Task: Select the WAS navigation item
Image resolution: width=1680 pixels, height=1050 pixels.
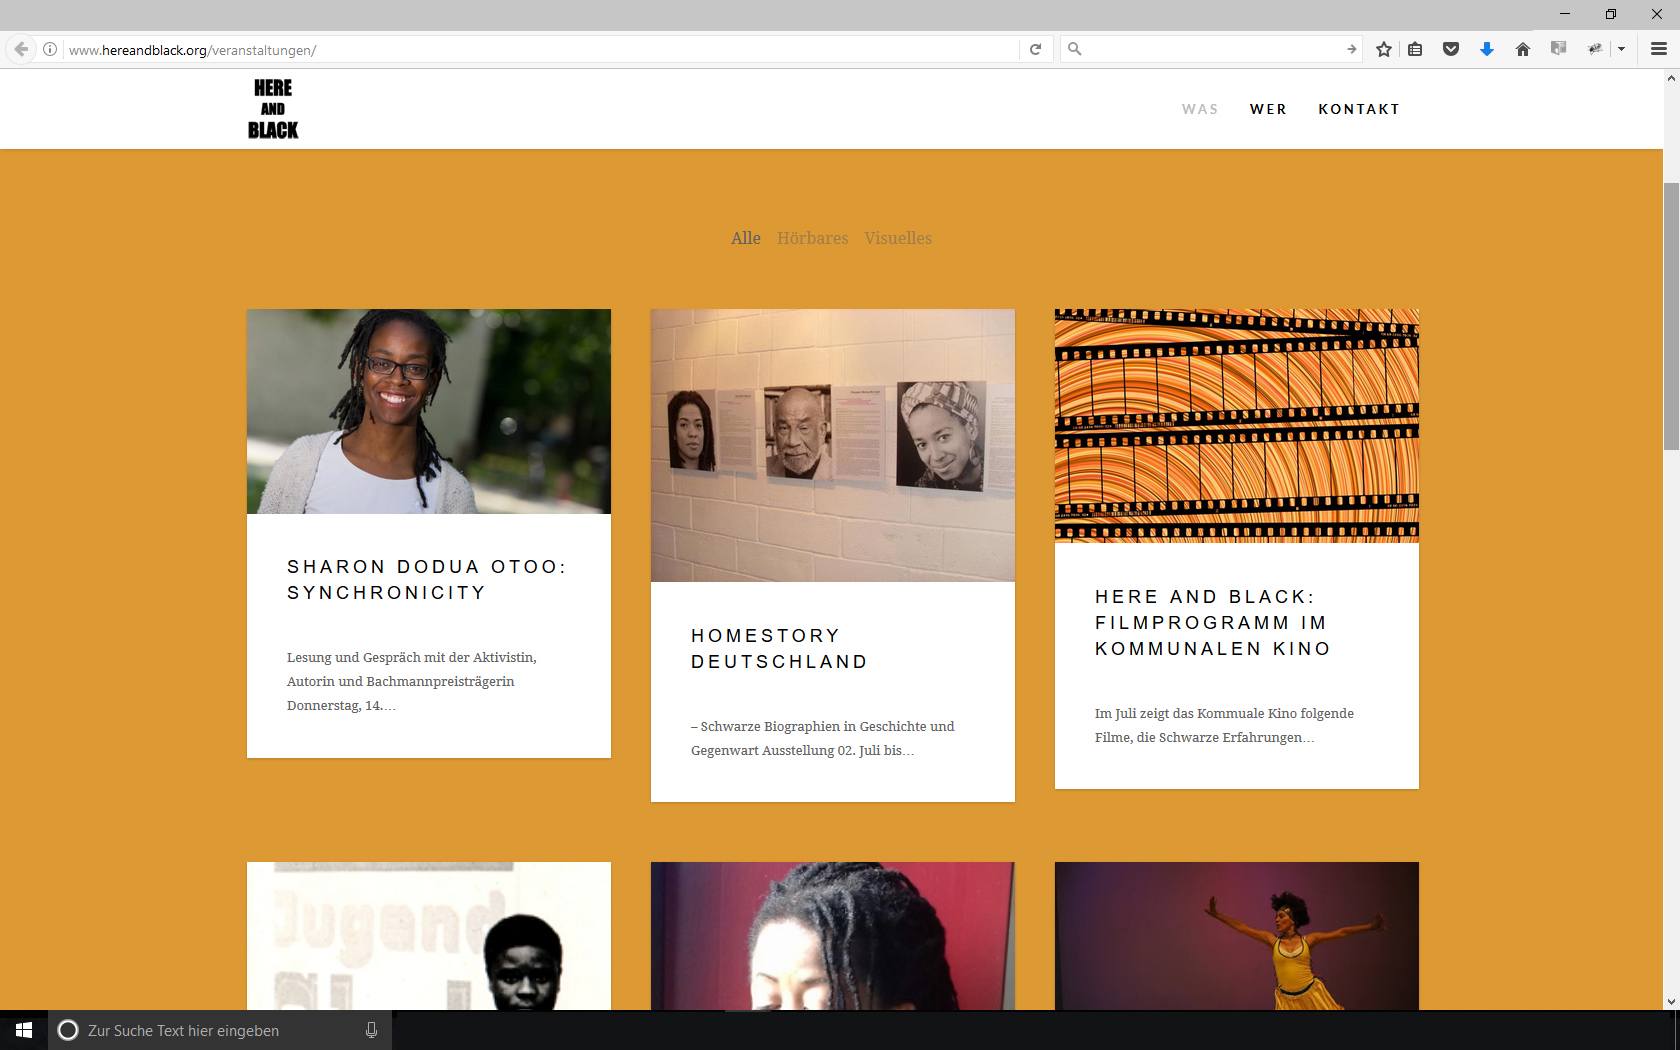Action: pos(1199,109)
